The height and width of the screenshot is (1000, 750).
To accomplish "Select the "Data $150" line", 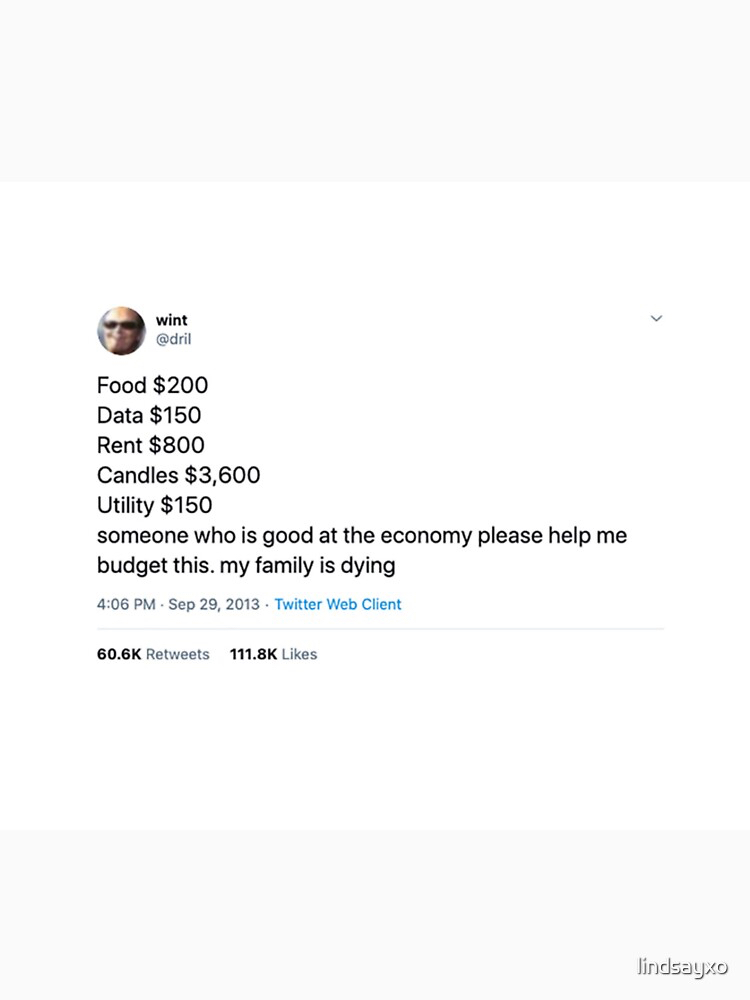I will tap(149, 415).
